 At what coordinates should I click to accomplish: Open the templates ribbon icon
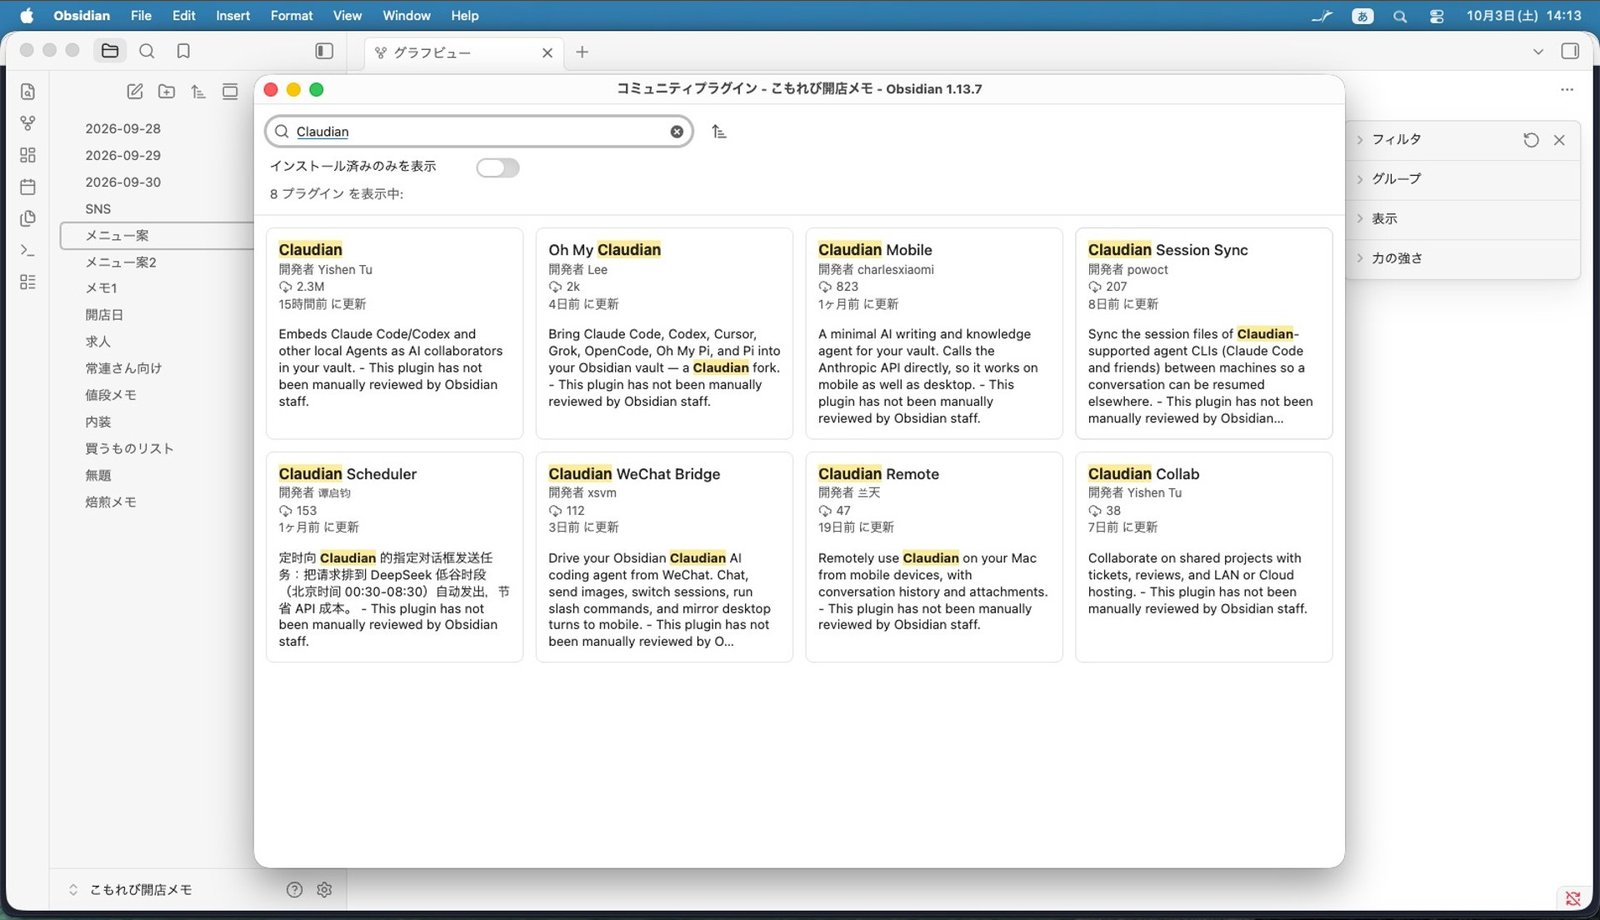[28, 218]
